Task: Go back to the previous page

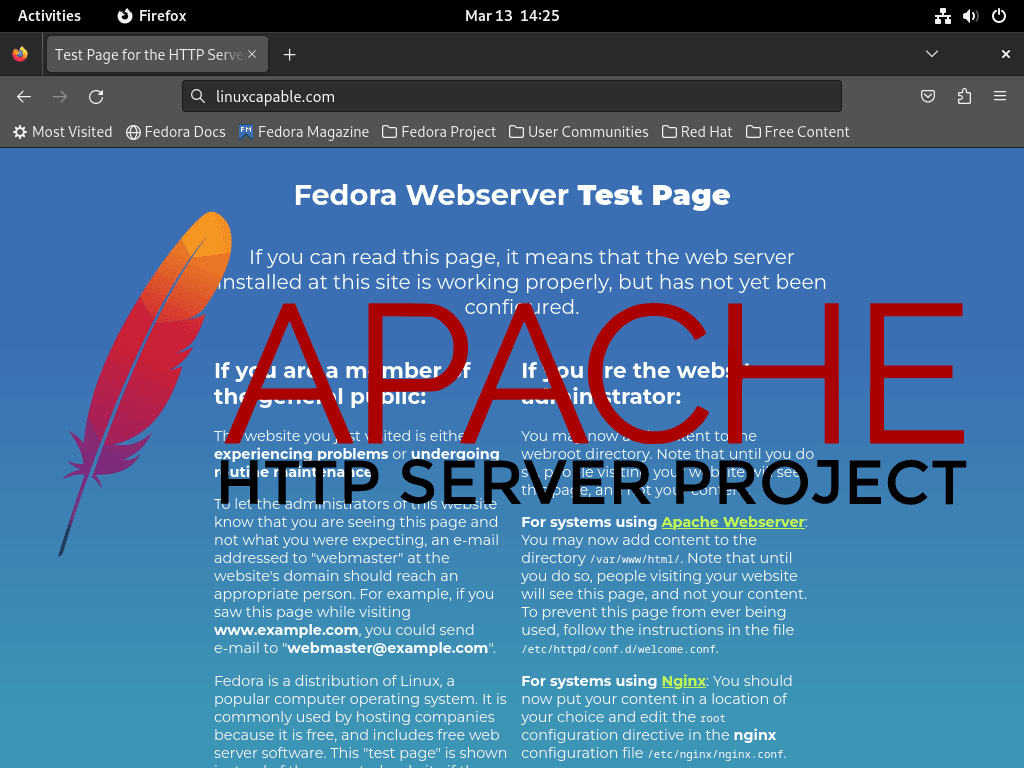Action: point(24,97)
